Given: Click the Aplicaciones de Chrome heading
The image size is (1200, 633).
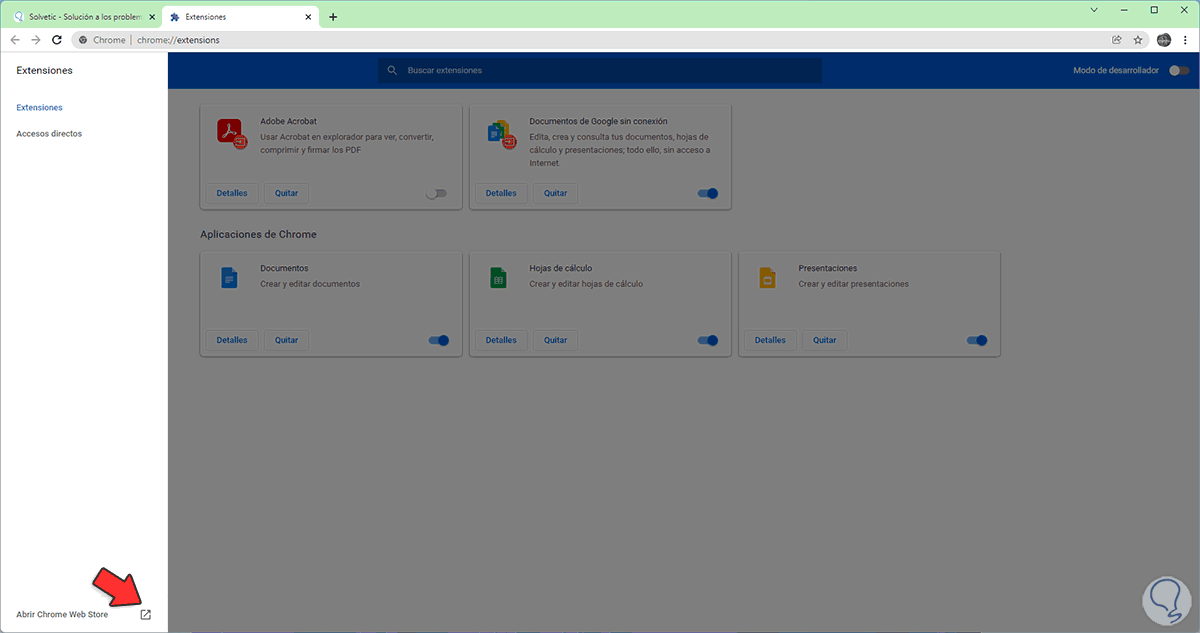Looking at the screenshot, I should pos(258,234).
